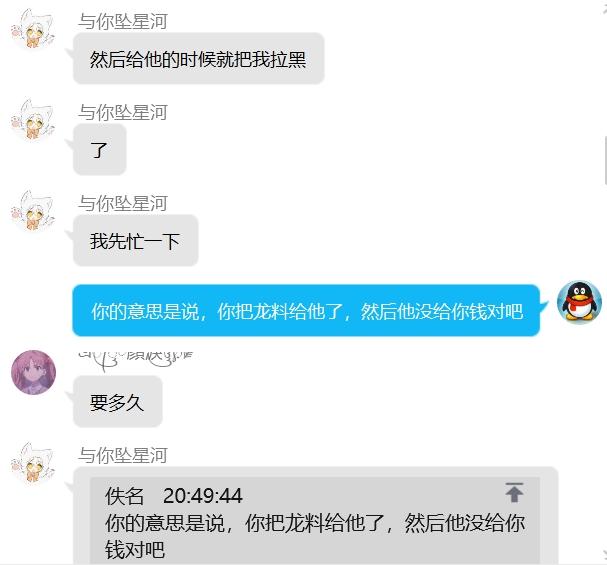Click cat avatar beside 我先忙一下 message
The width and height of the screenshot is (607, 565).
tap(33, 212)
